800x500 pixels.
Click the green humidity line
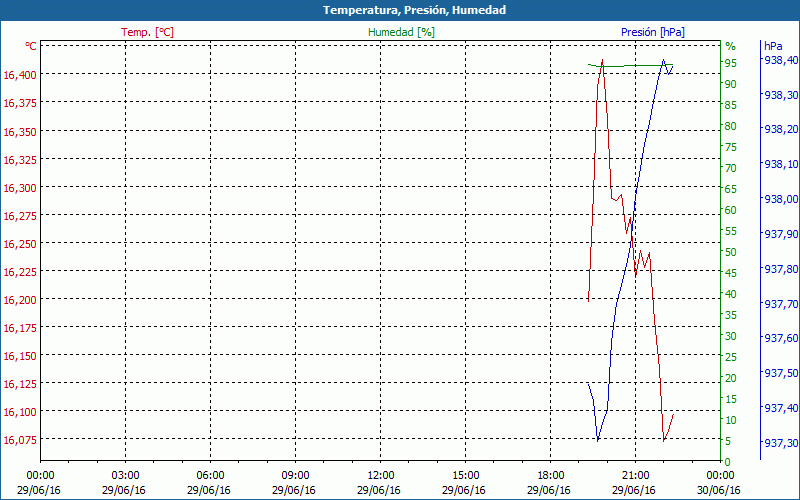pos(631,66)
